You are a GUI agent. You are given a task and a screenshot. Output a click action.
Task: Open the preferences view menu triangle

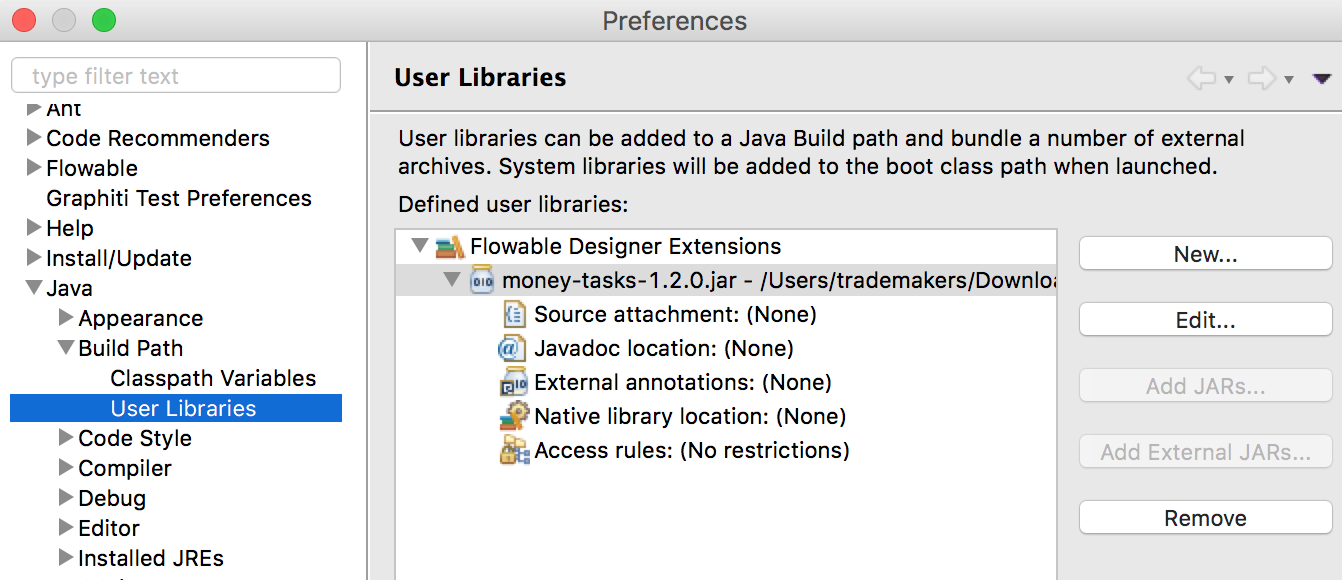point(1322,78)
